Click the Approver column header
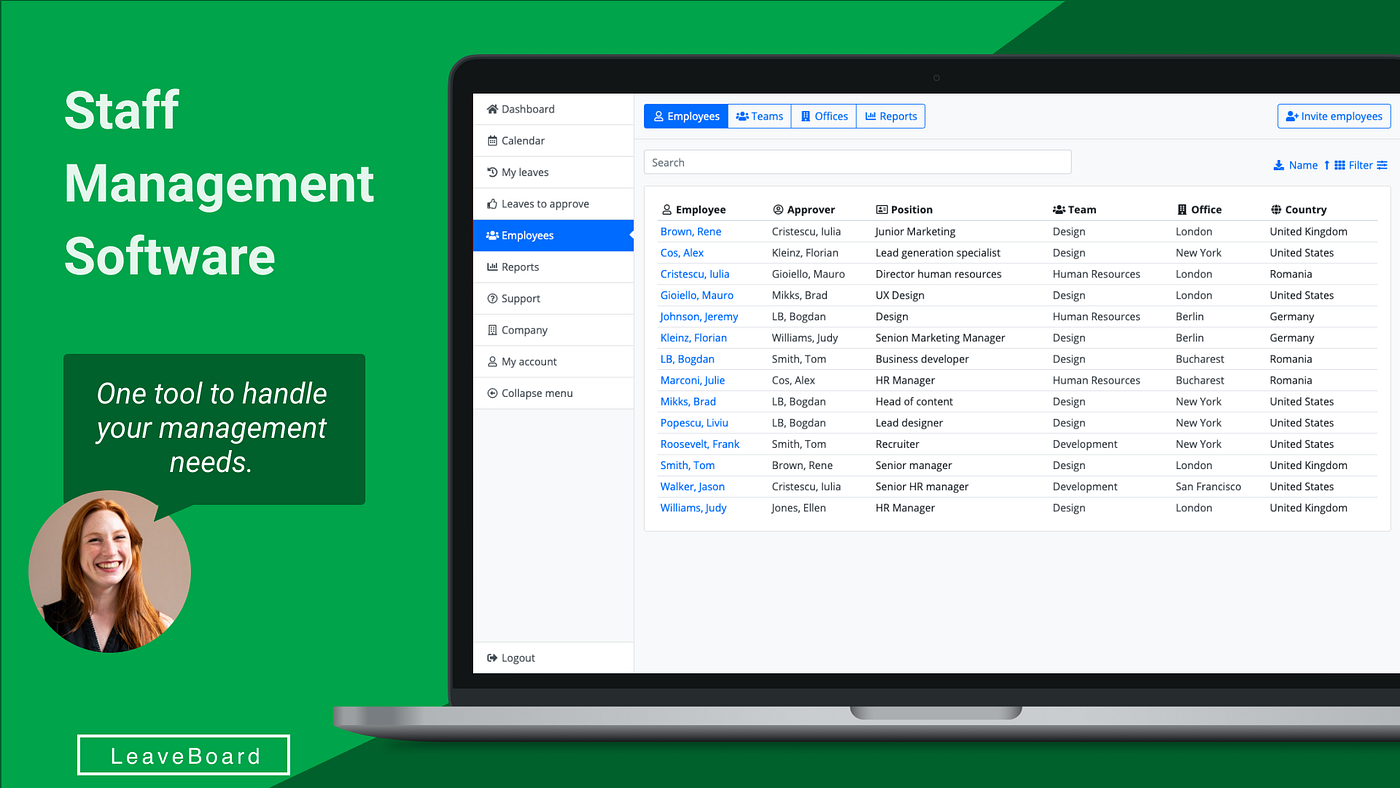 point(804,210)
